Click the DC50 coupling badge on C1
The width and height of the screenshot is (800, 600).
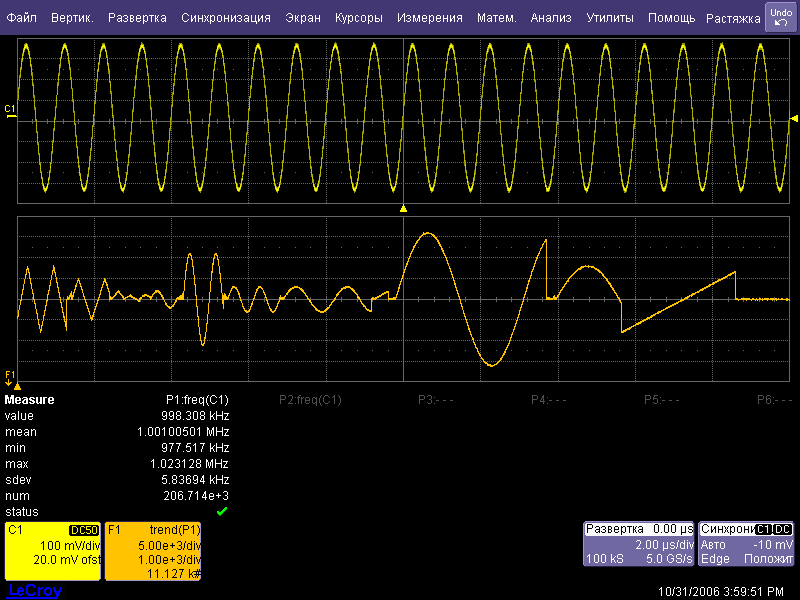tap(82, 530)
